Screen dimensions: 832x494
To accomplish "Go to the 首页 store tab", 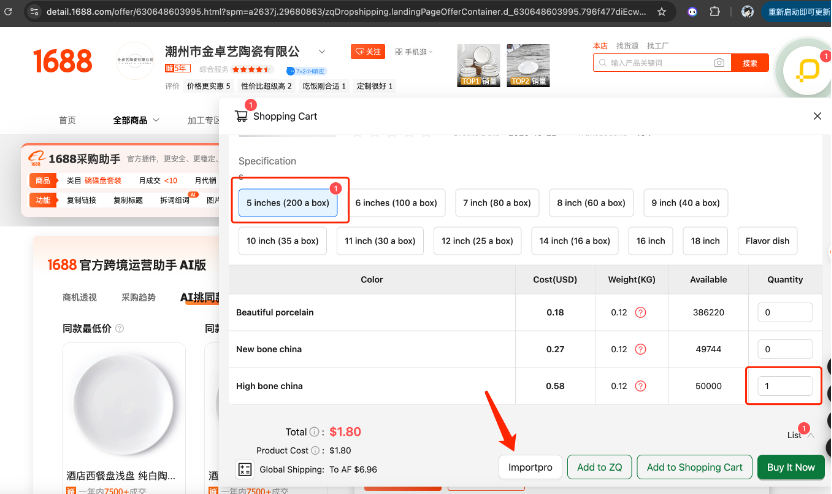I will pos(67,120).
